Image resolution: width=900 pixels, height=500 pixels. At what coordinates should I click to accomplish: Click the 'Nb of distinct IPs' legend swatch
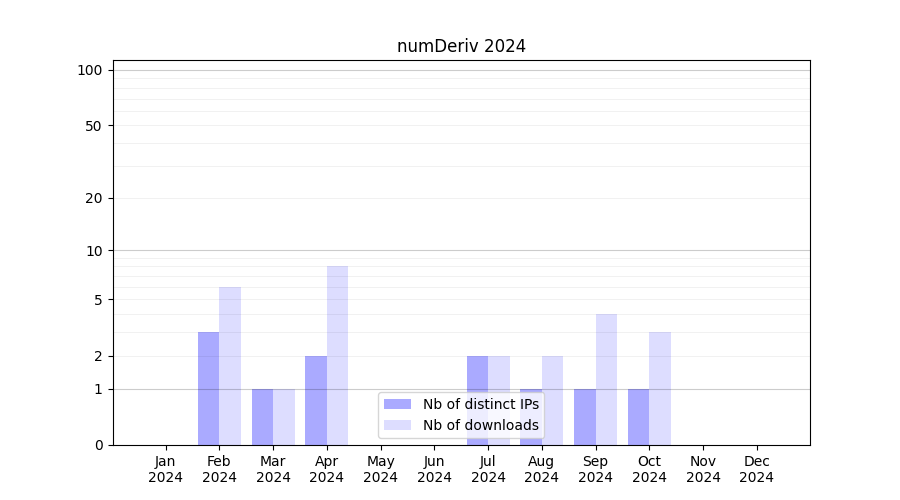click(397, 404)
